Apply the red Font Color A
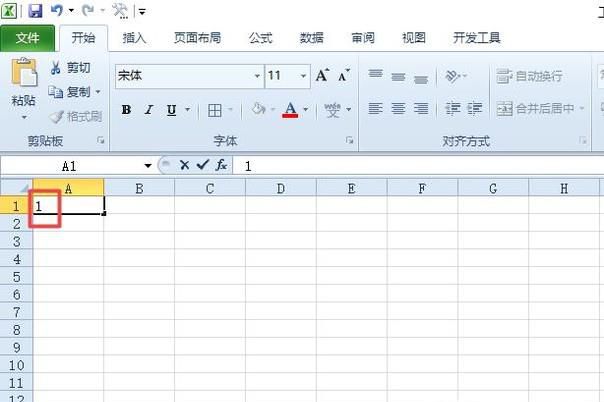Image resolution: width=604 pixels, height=402 pixels. click(x=290, y=110)
